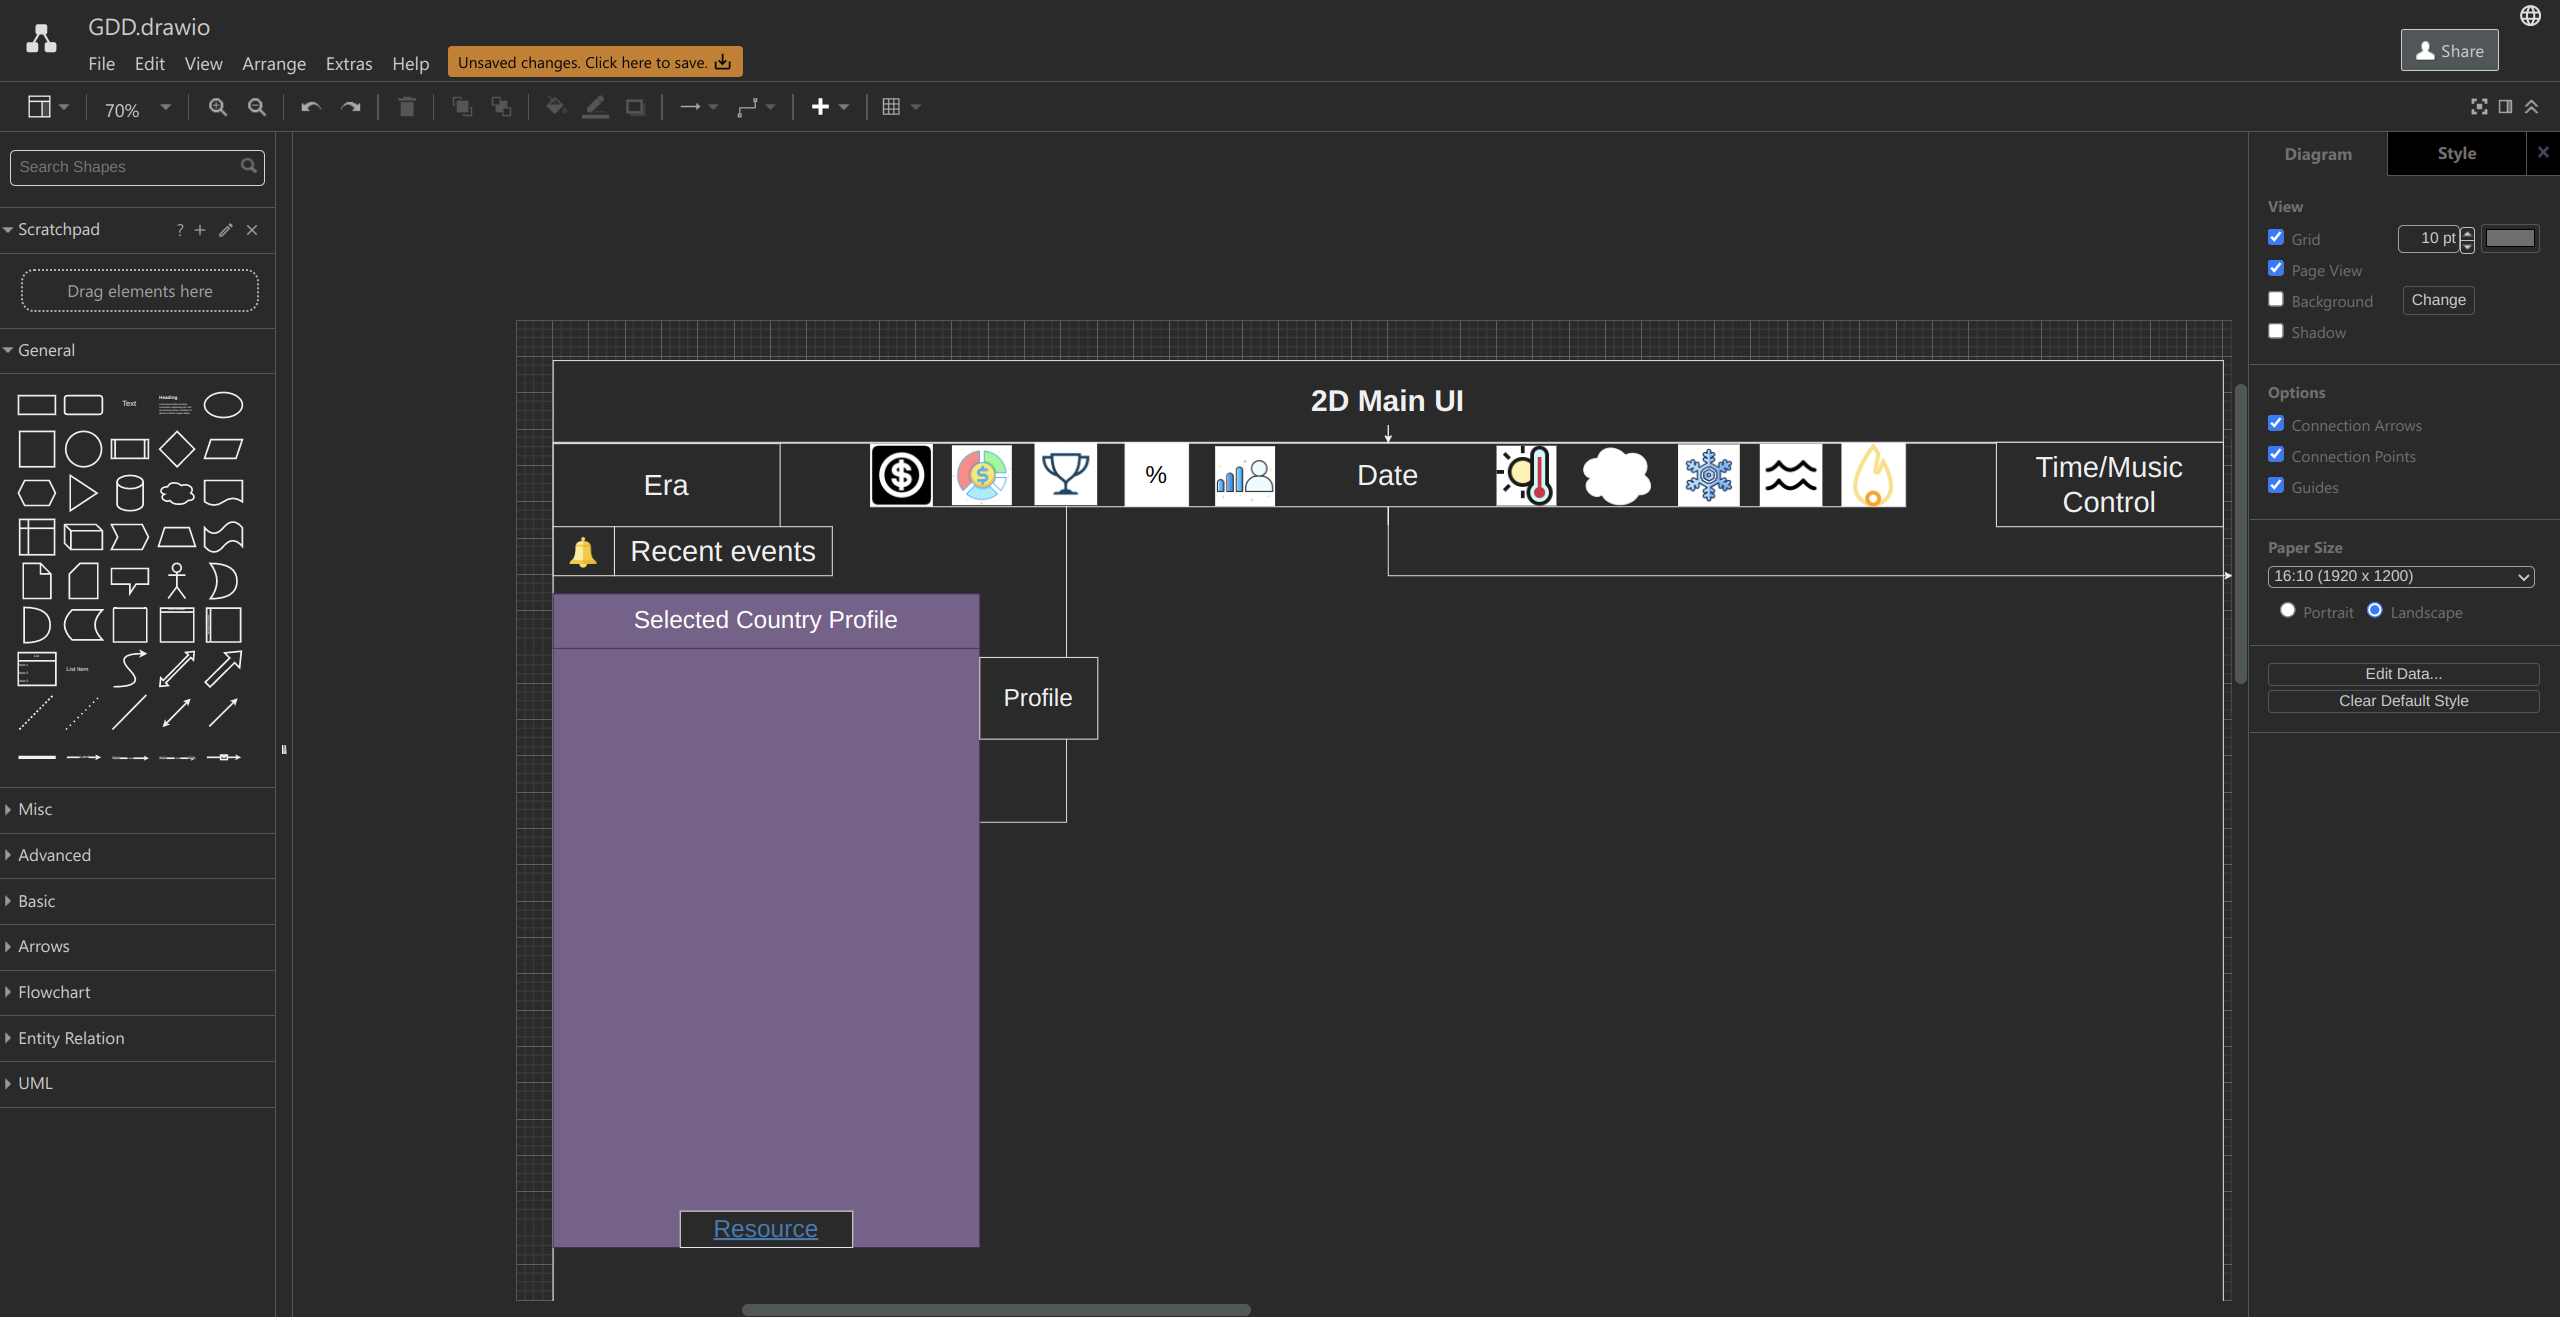Click the line color toolbar icon
This screenshot has height=1317, width=2560.
point(594,107)
